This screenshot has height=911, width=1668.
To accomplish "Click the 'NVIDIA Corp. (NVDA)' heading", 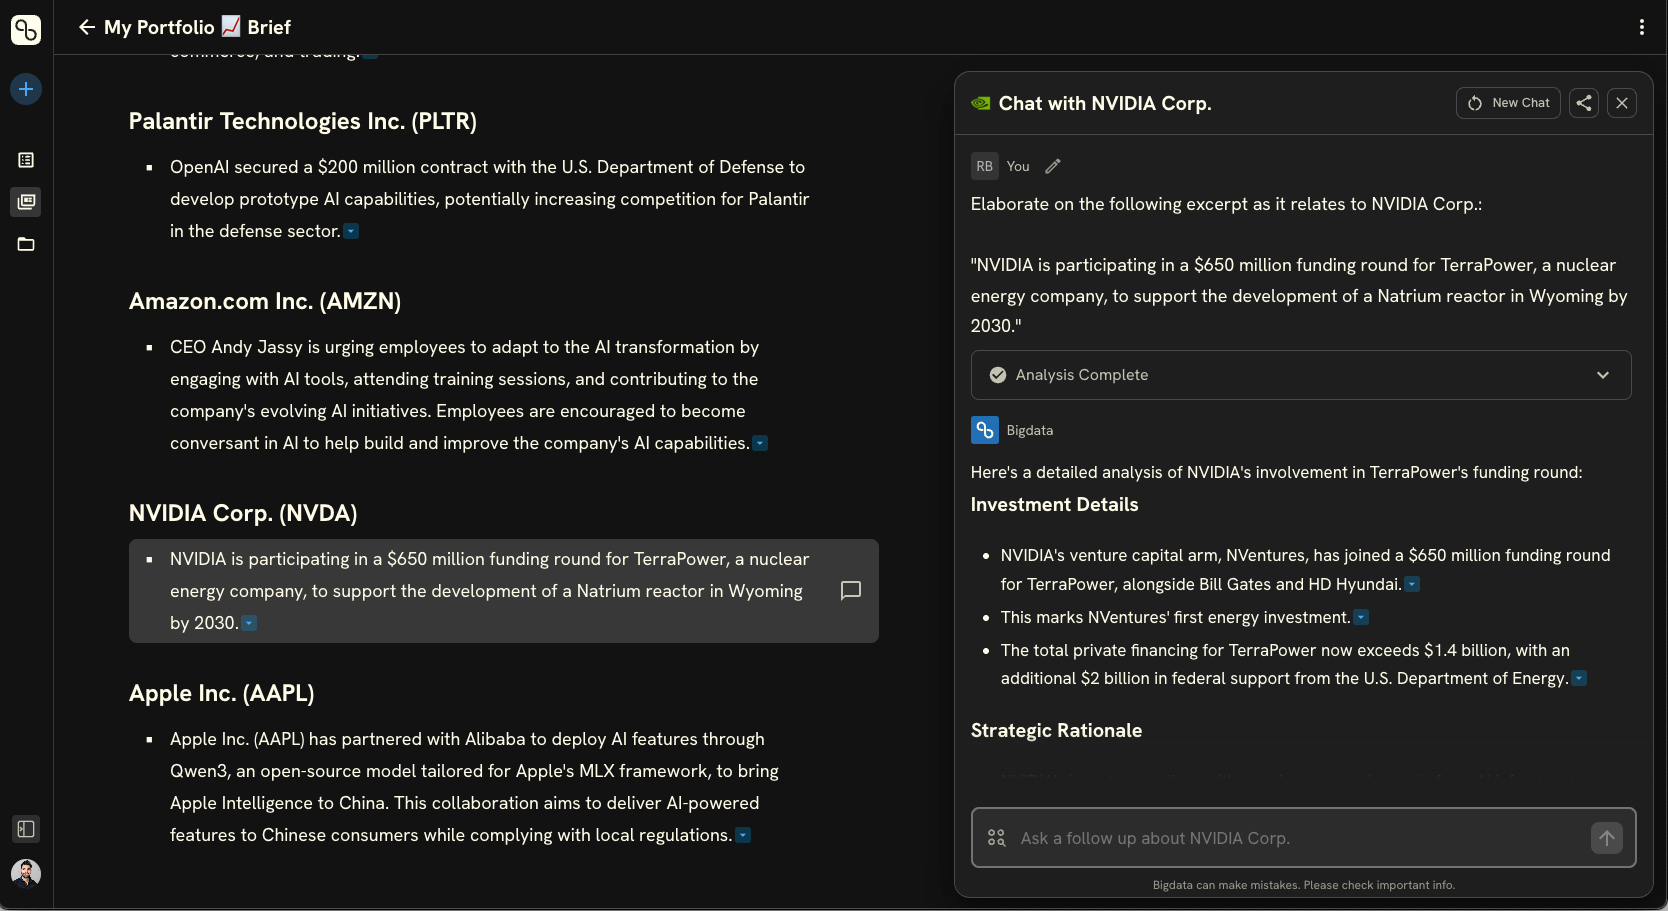I will point(243,513).
